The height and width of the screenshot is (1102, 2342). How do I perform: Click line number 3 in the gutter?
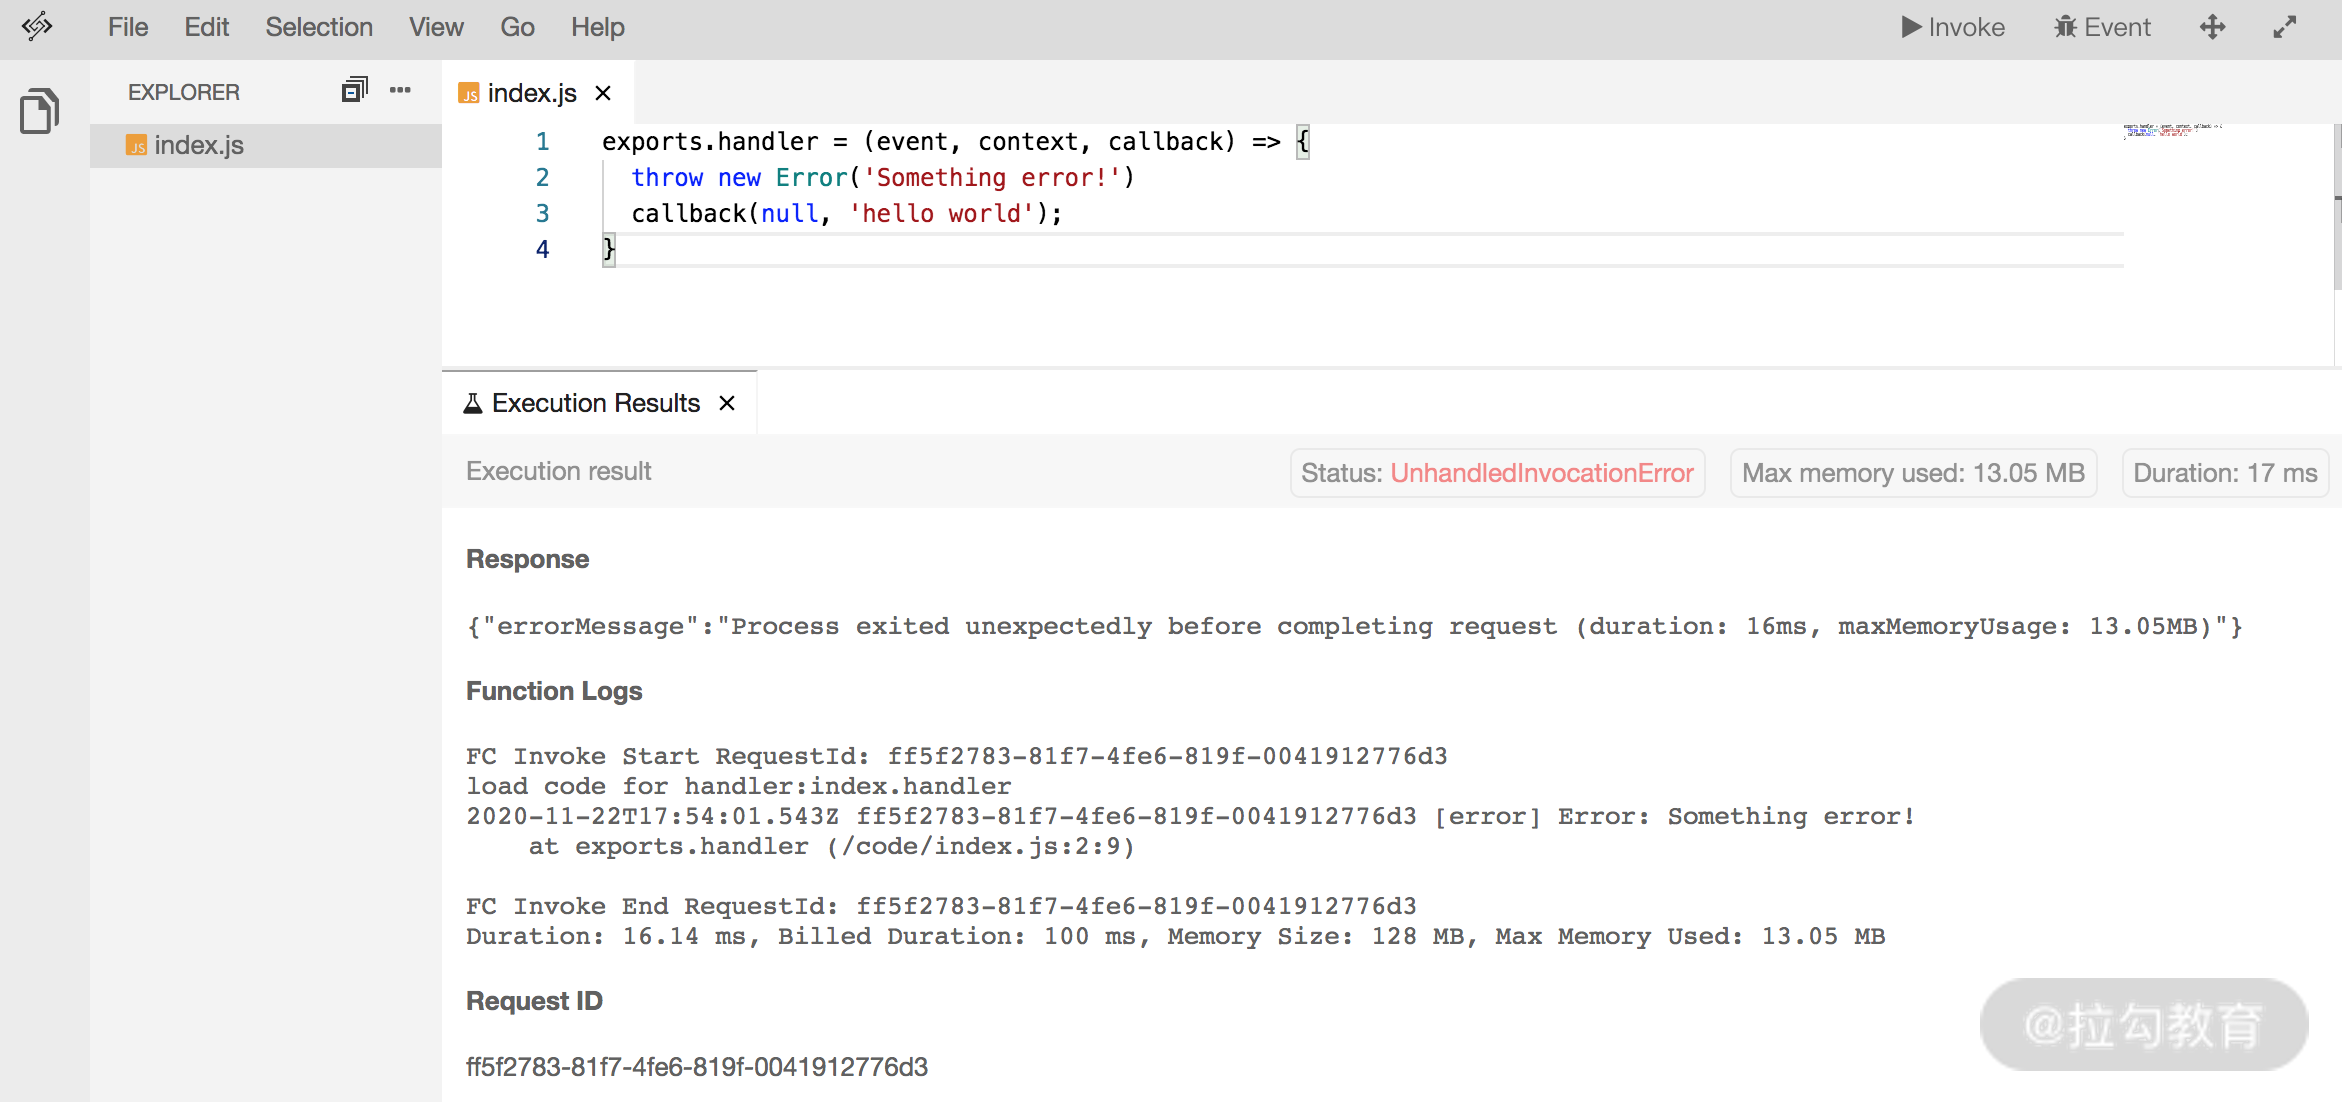(542, 213)
